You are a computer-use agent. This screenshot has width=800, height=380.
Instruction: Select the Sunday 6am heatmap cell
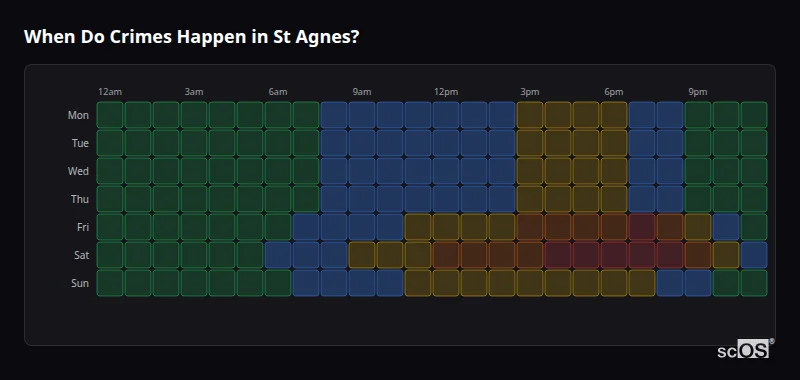(278, 283)
